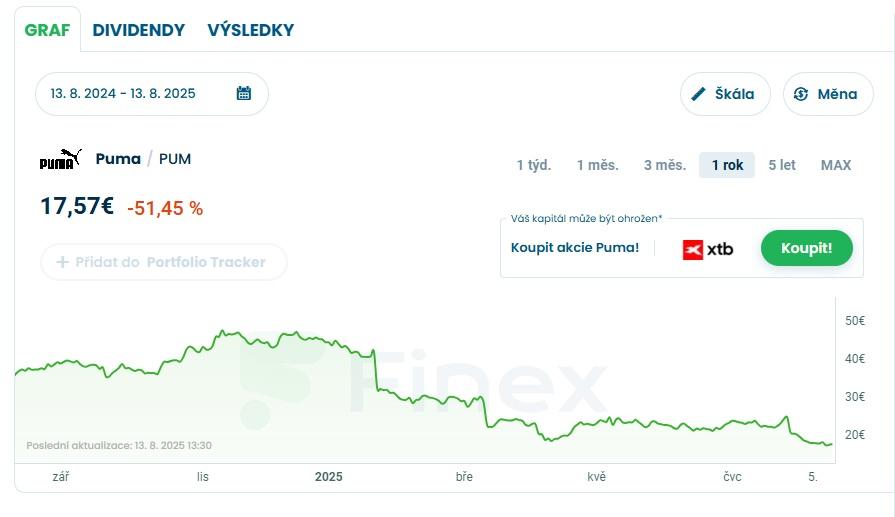
Task: Select the GRAF tab
Action: (x=47, y=30)
